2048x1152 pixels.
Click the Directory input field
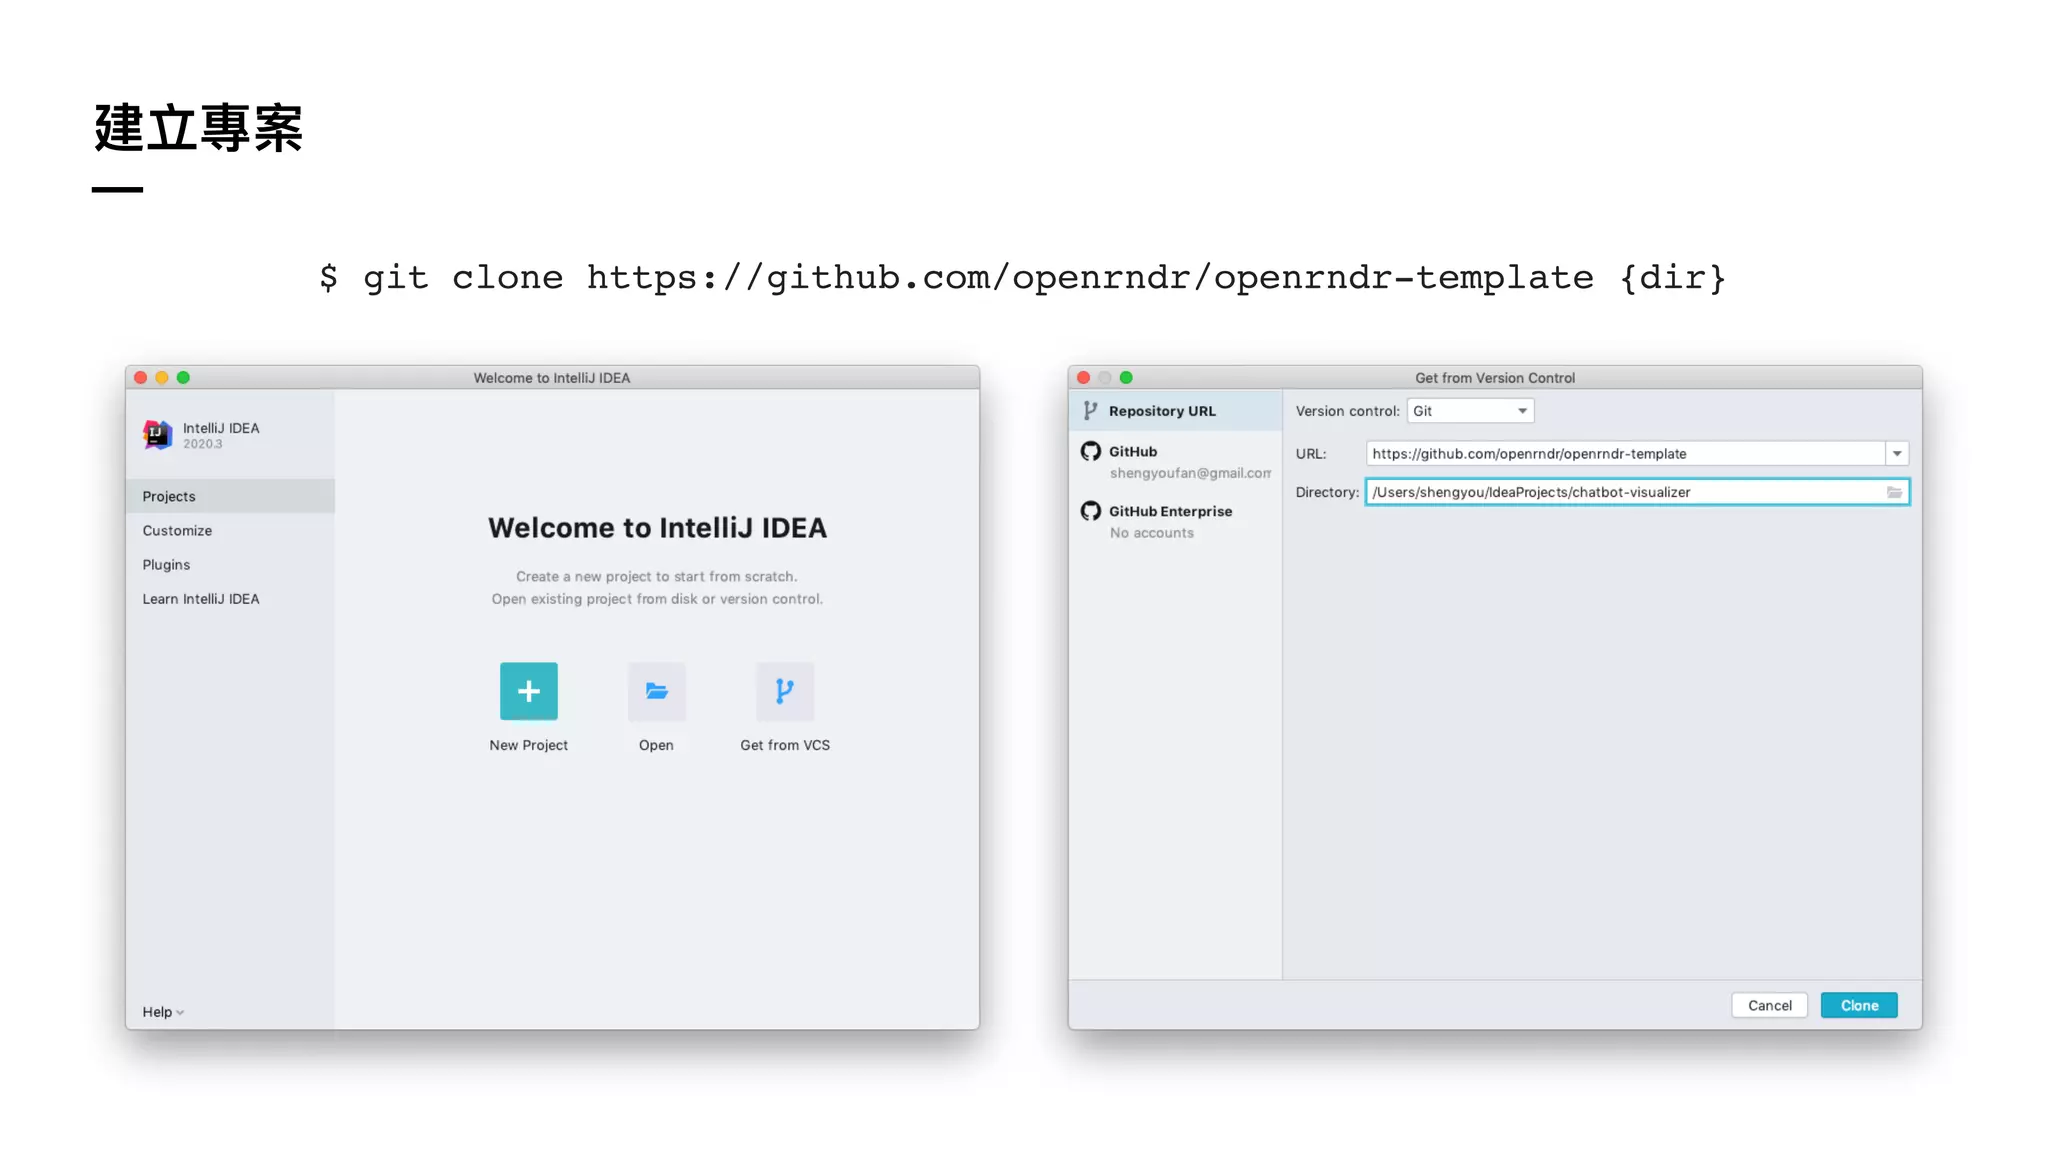1637,492
